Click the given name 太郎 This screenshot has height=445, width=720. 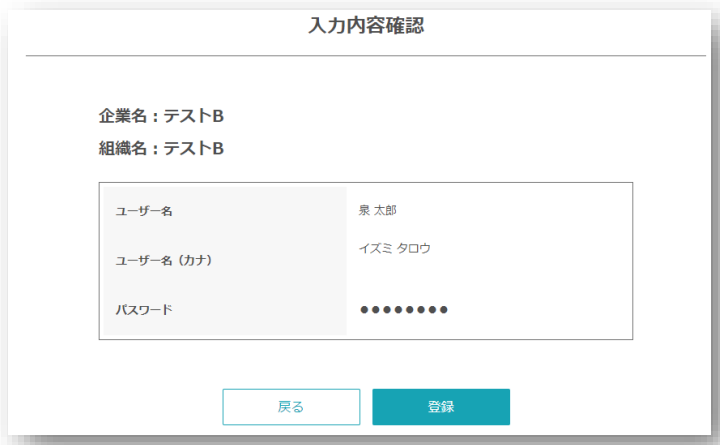(x=387, y=210)
